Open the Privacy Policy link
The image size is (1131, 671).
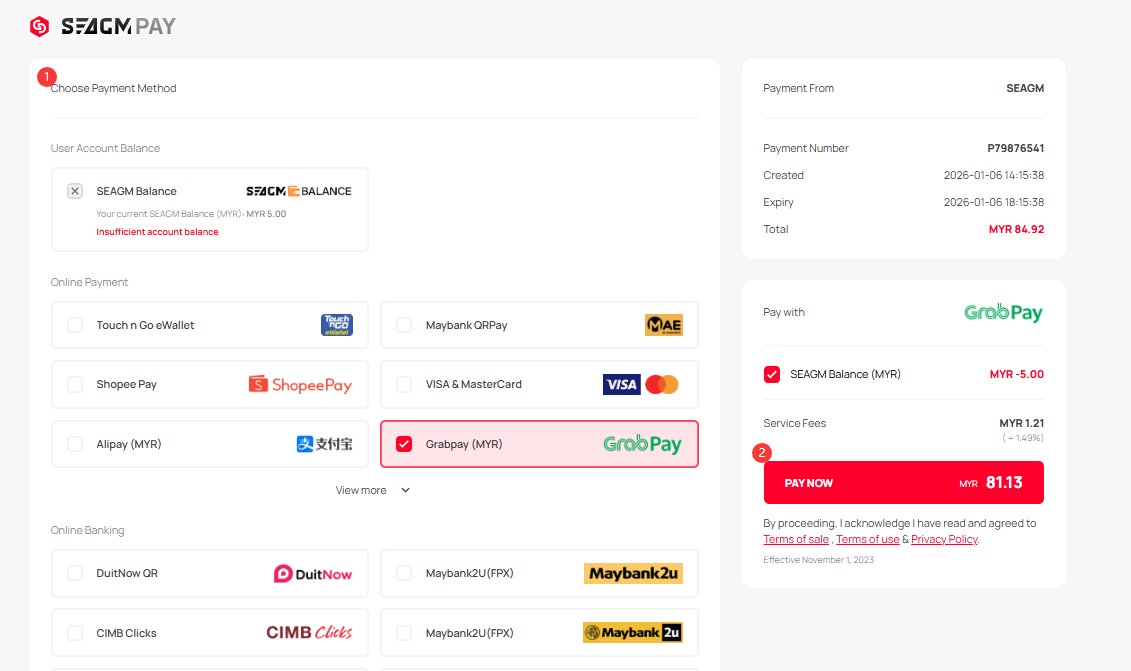click(943, 540)
